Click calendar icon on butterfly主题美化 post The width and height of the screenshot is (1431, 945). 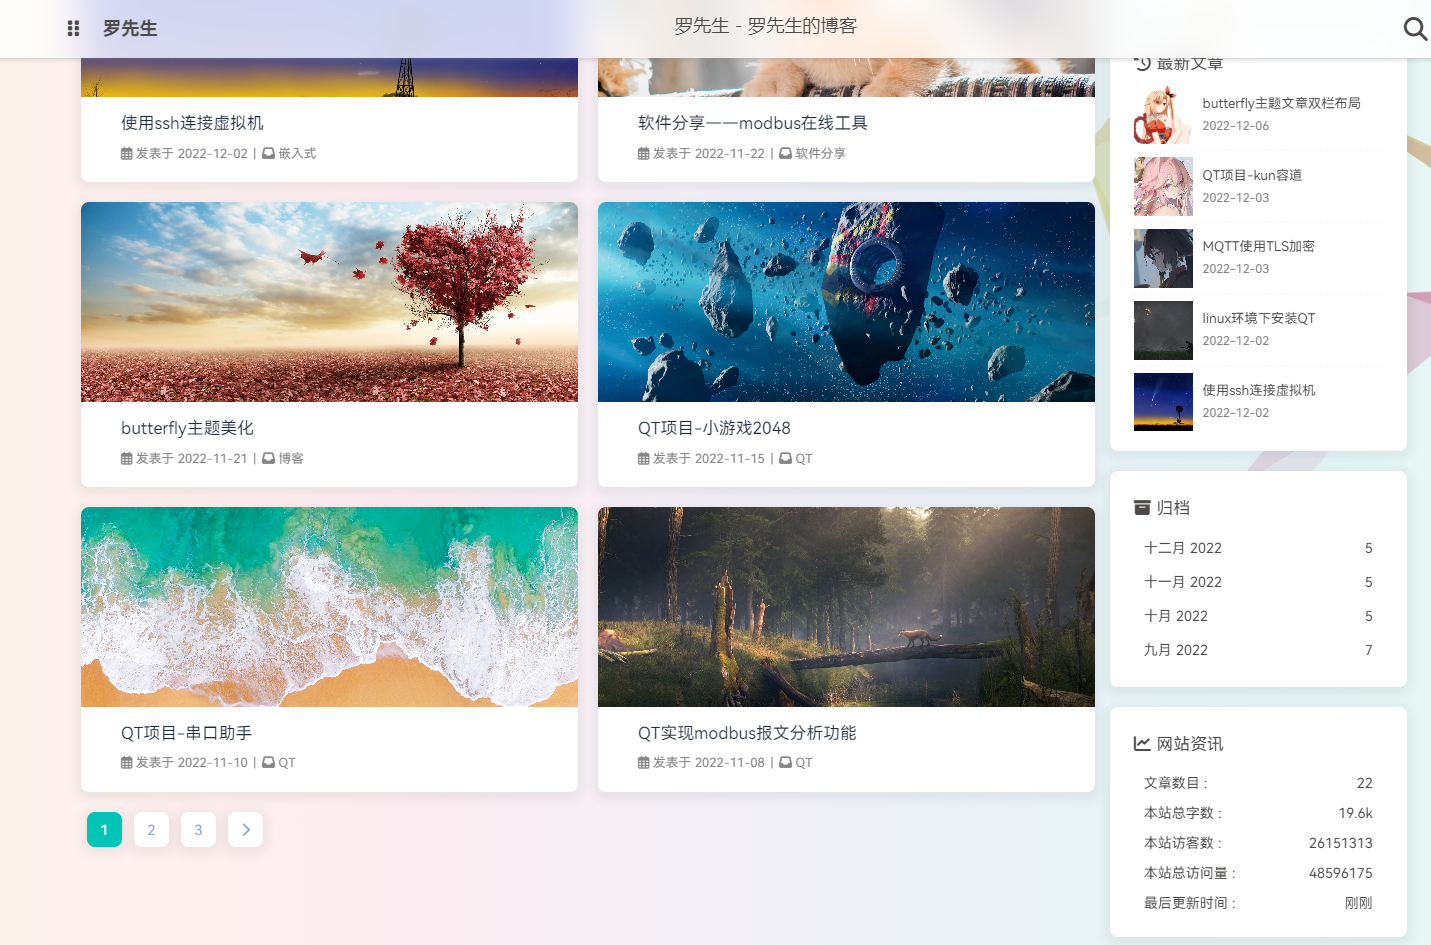pyautogui.click(x=127, y=458)
